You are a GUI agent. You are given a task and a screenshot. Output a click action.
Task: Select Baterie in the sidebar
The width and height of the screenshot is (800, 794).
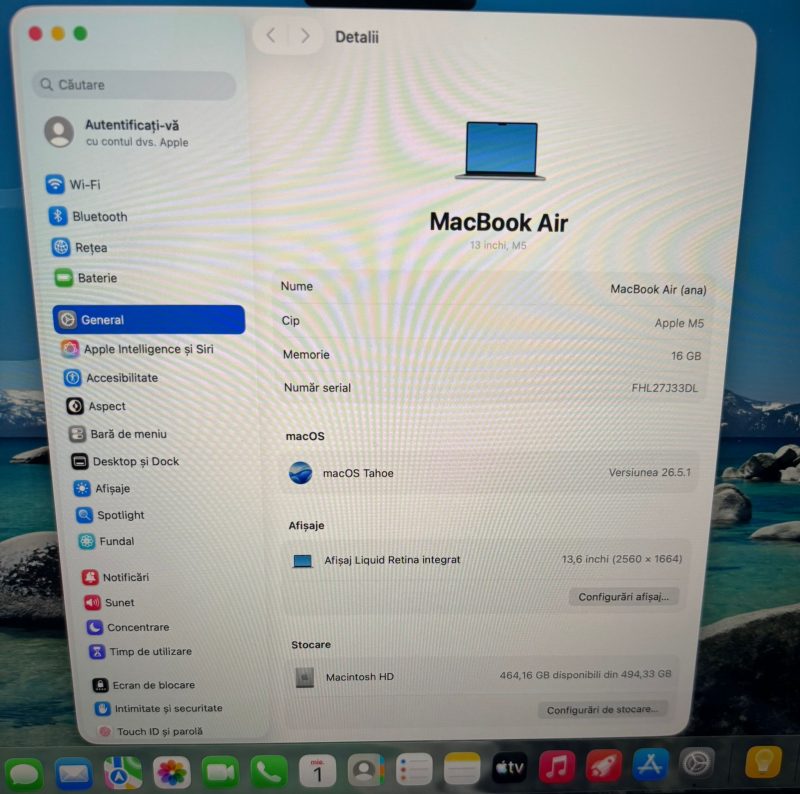click(86, 278)
